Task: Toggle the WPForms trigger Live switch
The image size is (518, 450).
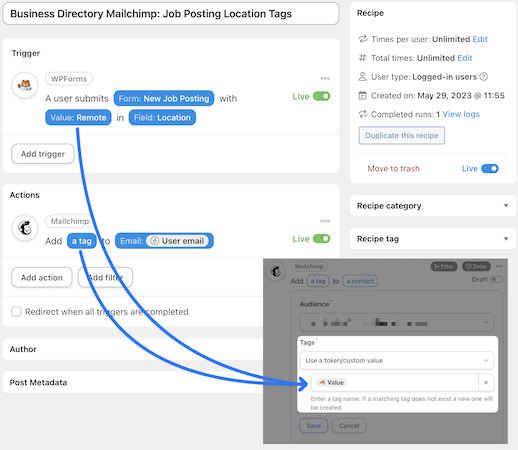Action: click(x=321, y=96)
